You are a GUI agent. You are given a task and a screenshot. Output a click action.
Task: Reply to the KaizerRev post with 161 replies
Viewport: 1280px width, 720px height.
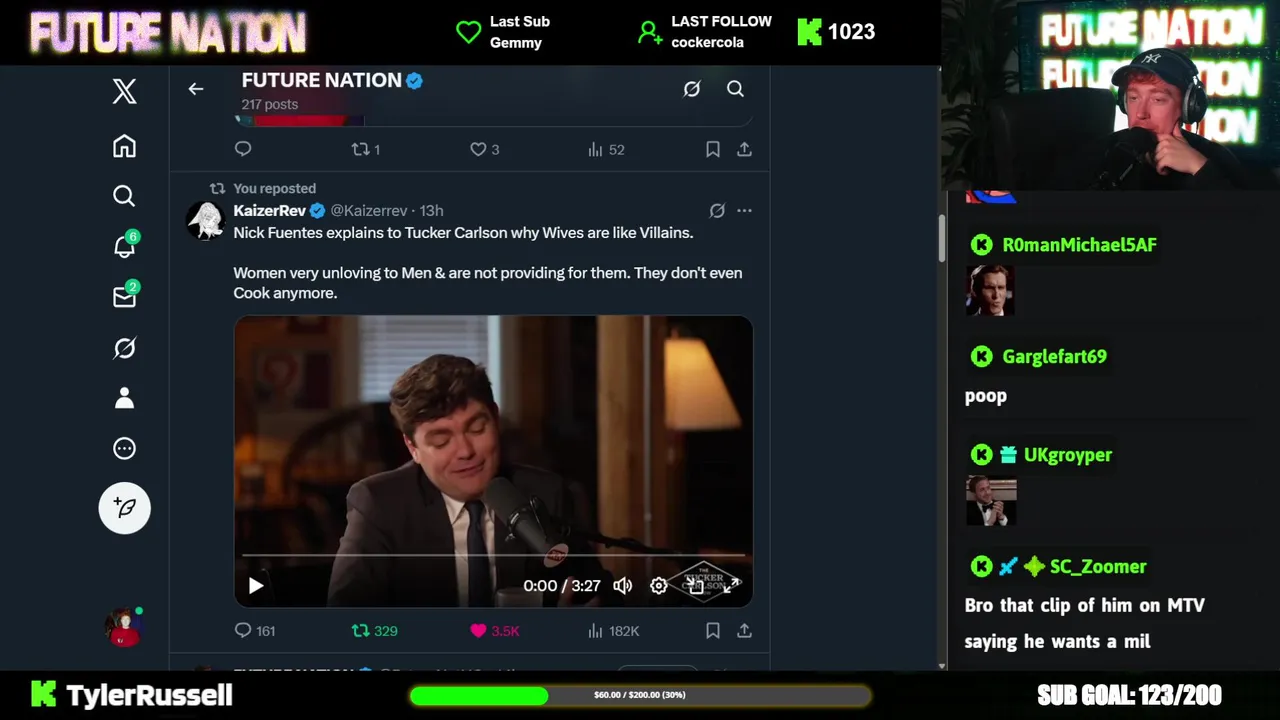click(254, 631)
